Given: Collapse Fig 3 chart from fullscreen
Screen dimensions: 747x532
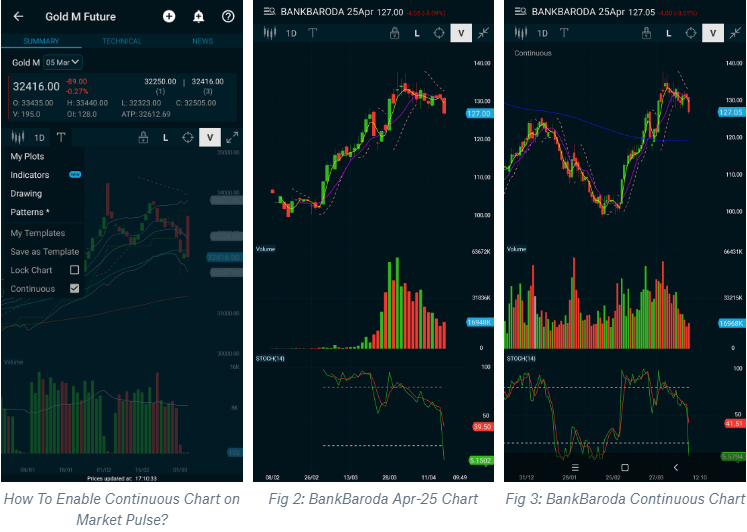Looking at the screenshot, I should point(735,33).
